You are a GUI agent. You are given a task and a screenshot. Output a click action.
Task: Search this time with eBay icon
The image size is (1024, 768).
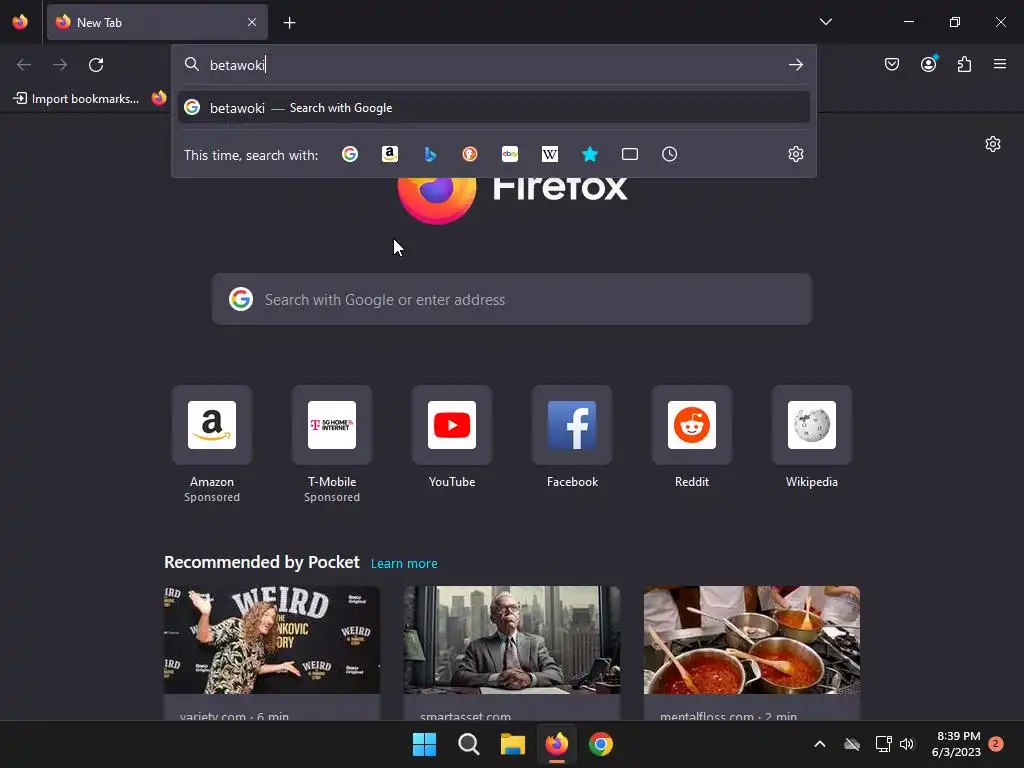[x=510, y=154]
